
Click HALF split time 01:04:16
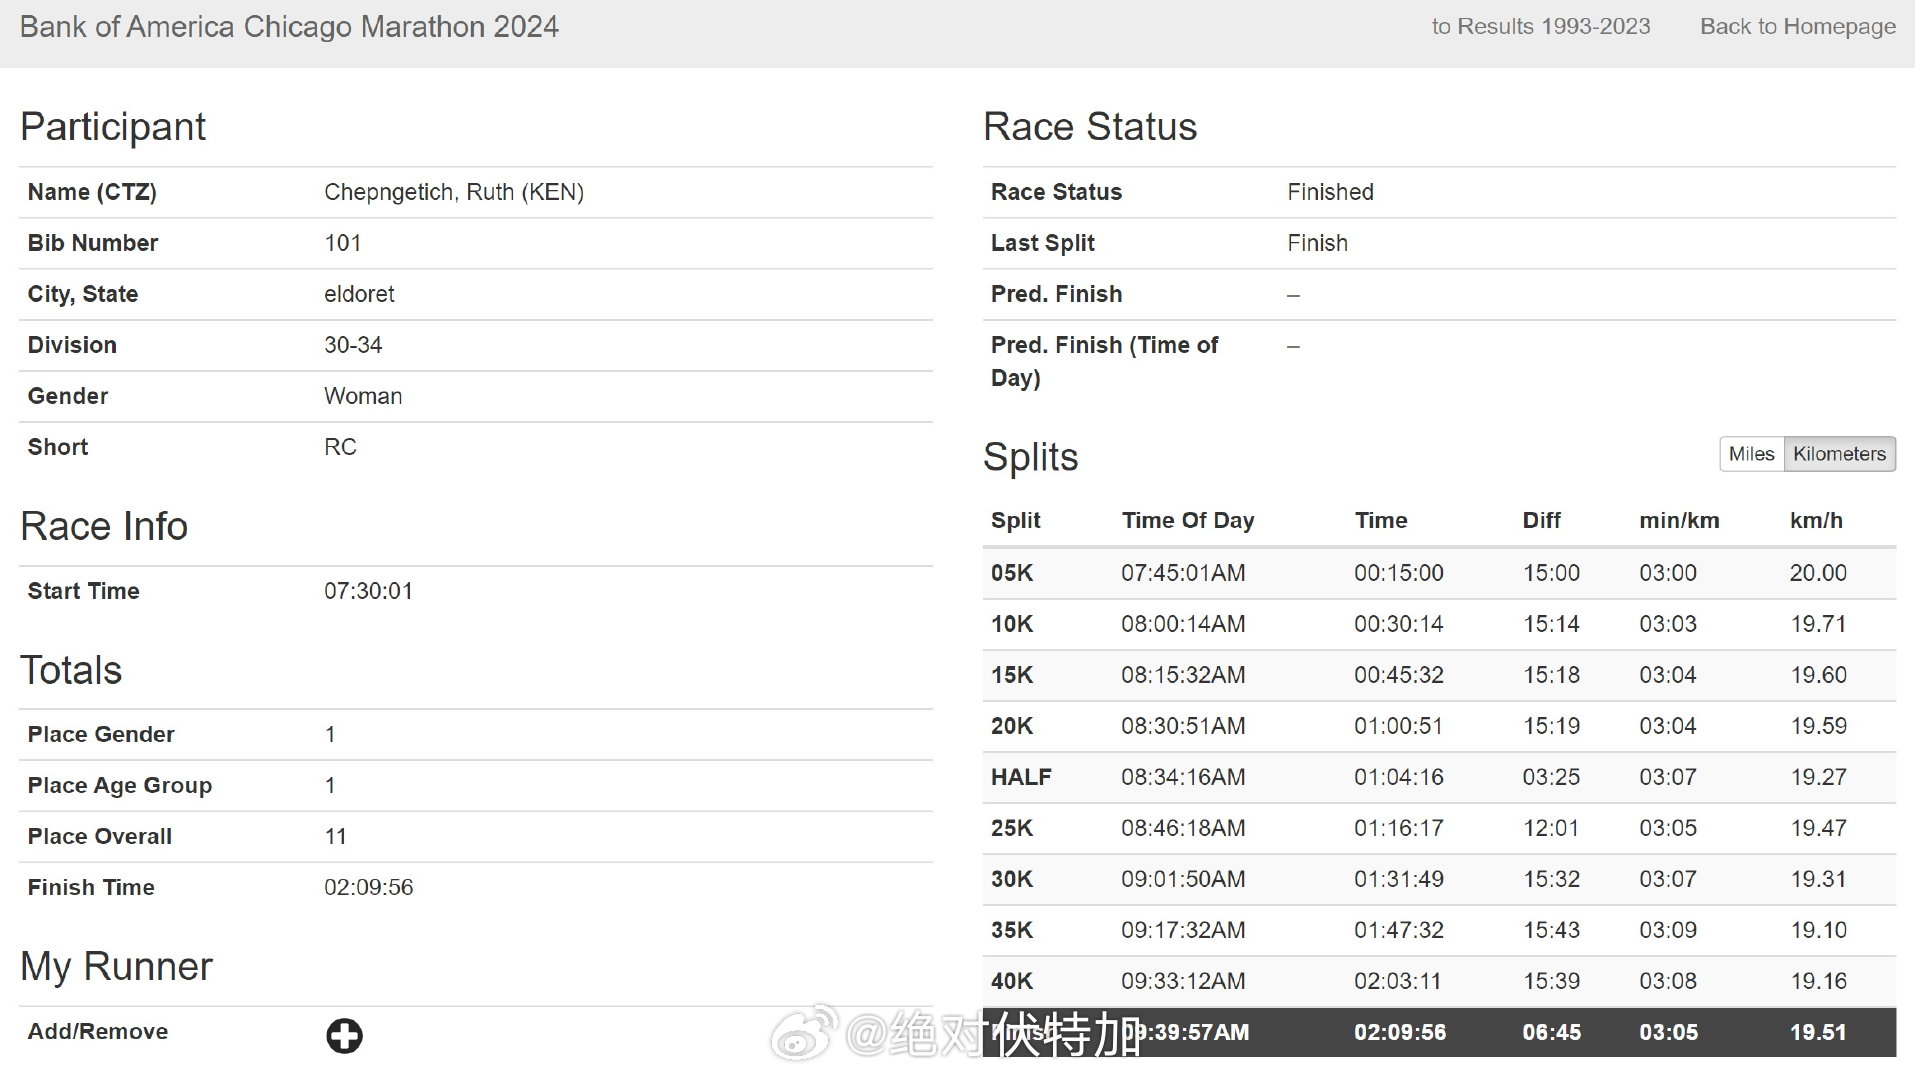click(1399, 777)
